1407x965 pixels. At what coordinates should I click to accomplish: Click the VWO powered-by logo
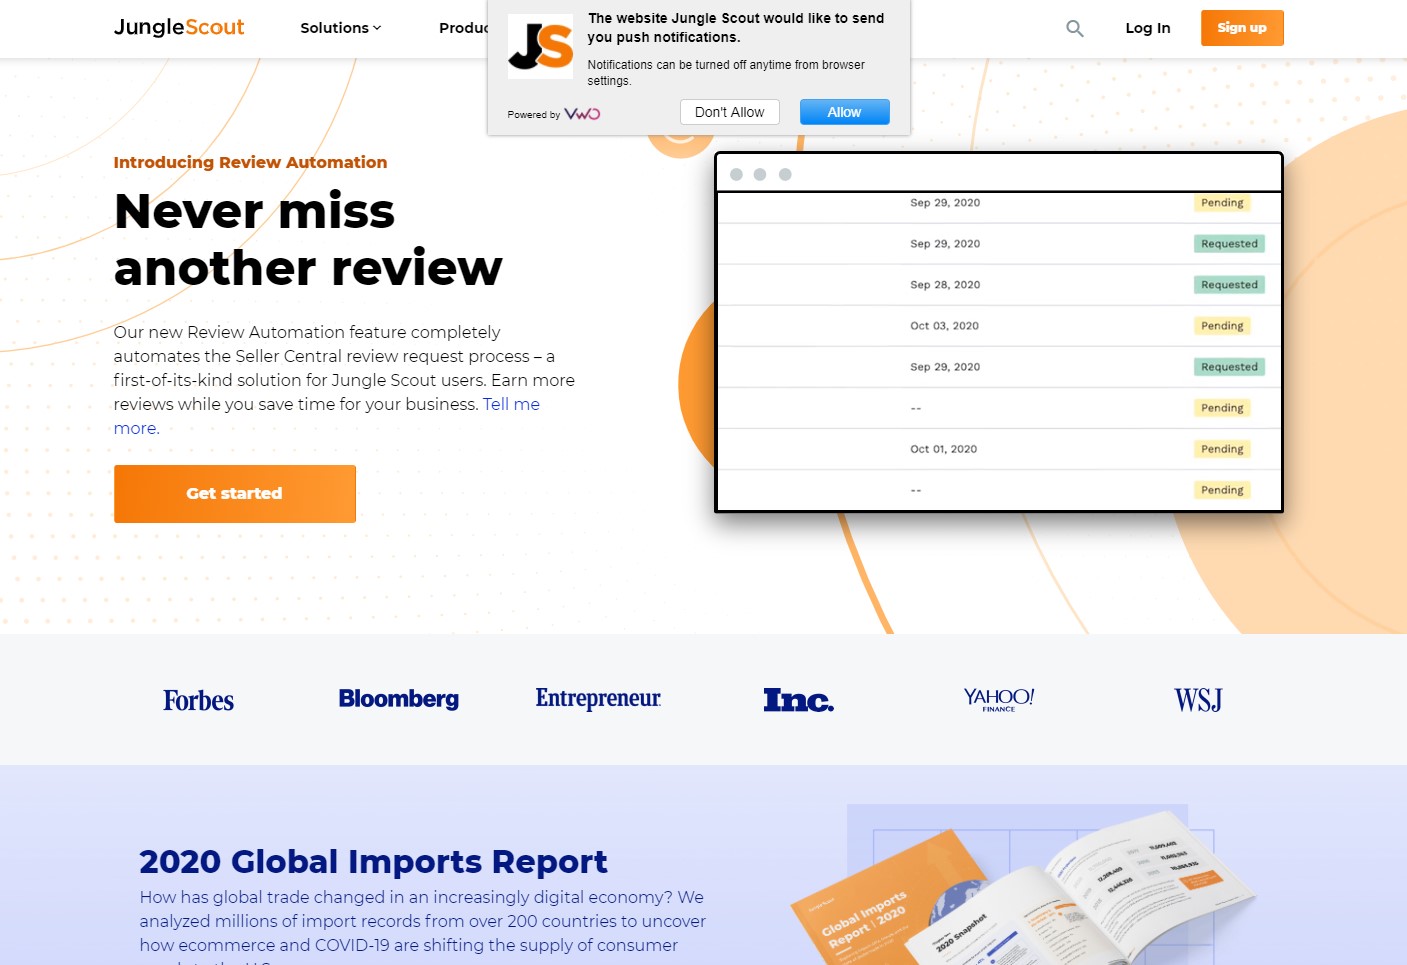[582, 114]
